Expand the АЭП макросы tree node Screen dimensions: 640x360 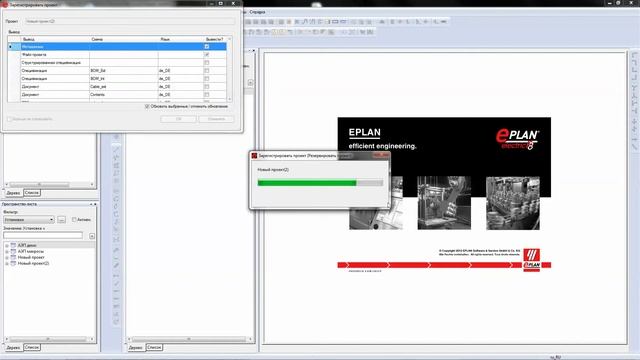click(7, 251)
